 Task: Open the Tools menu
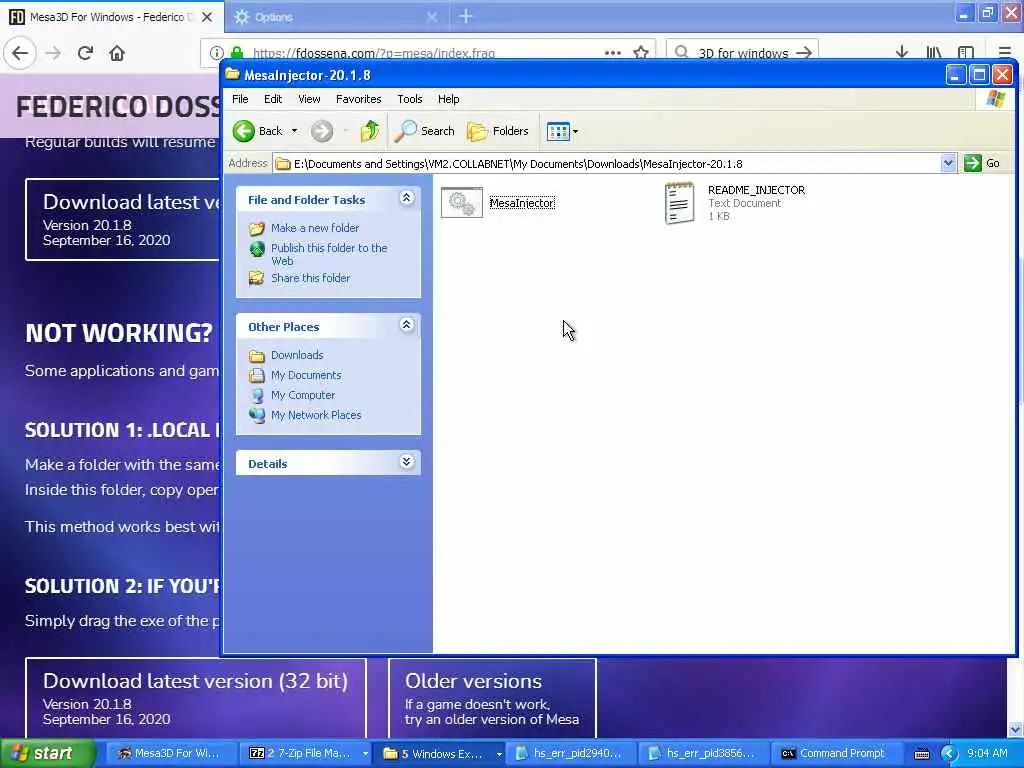point(409,99)
